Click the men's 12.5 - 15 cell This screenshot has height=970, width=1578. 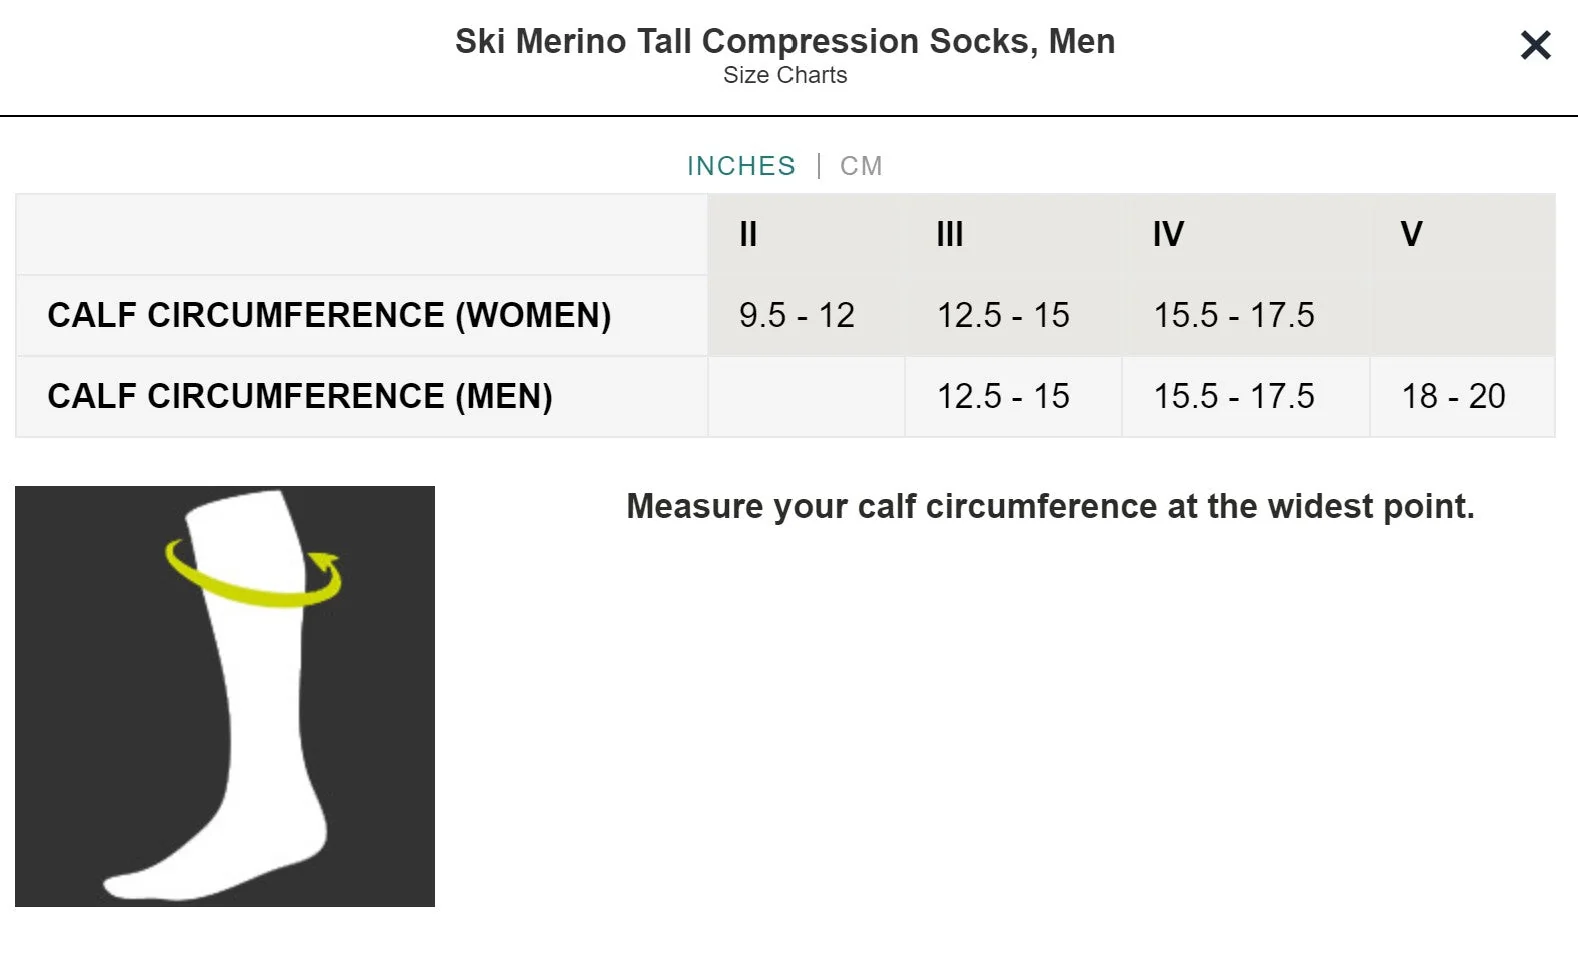[x=1013, y=396]
